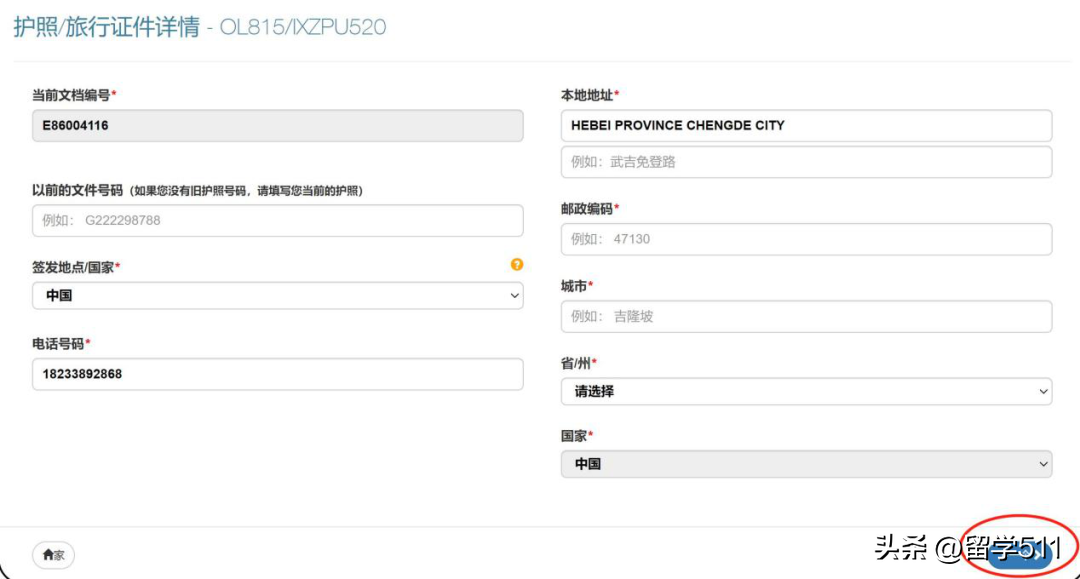Click the 护照/旅行证件详情 page heading
1080x579 pixels.
(x=106, y=27)
